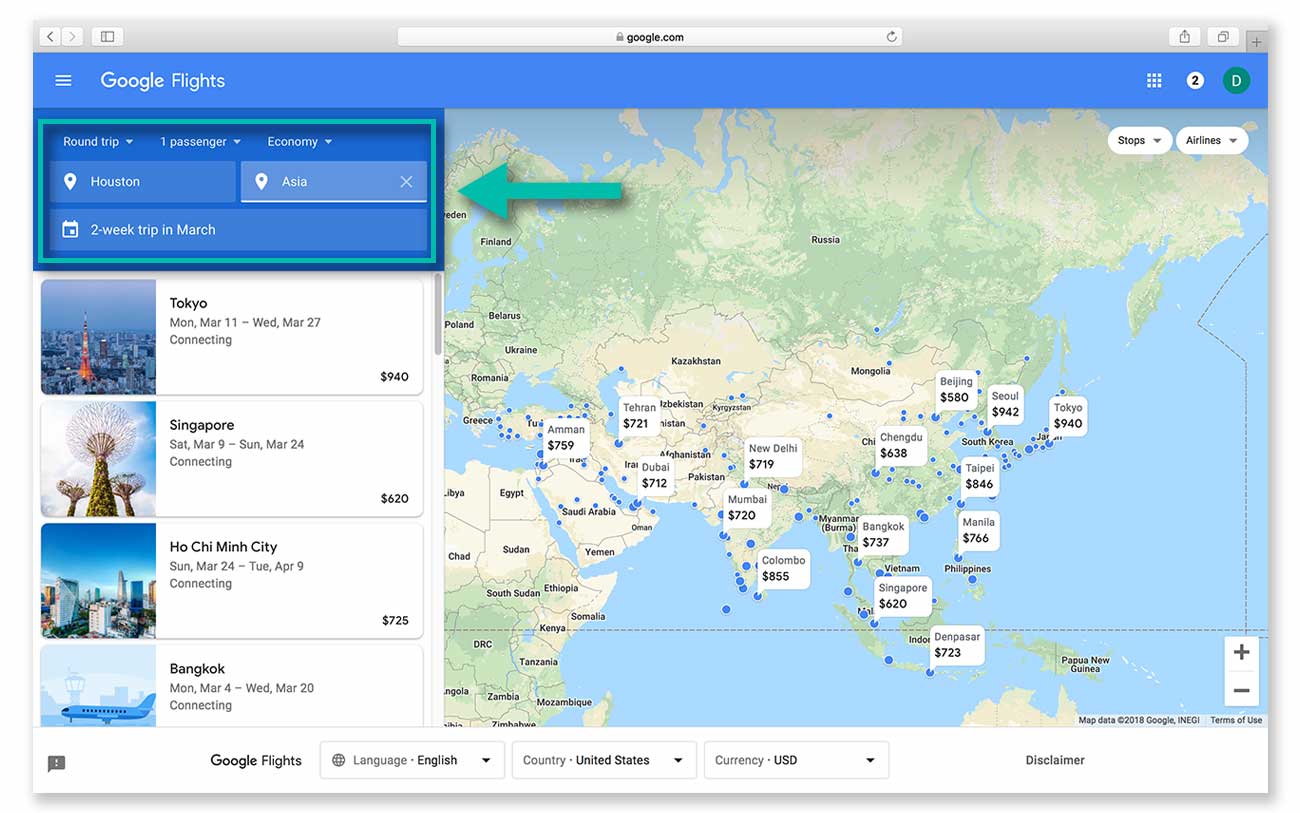
Task: Click the Google Flights header logo
Action: pyautogui.click(x=162, y=80)
